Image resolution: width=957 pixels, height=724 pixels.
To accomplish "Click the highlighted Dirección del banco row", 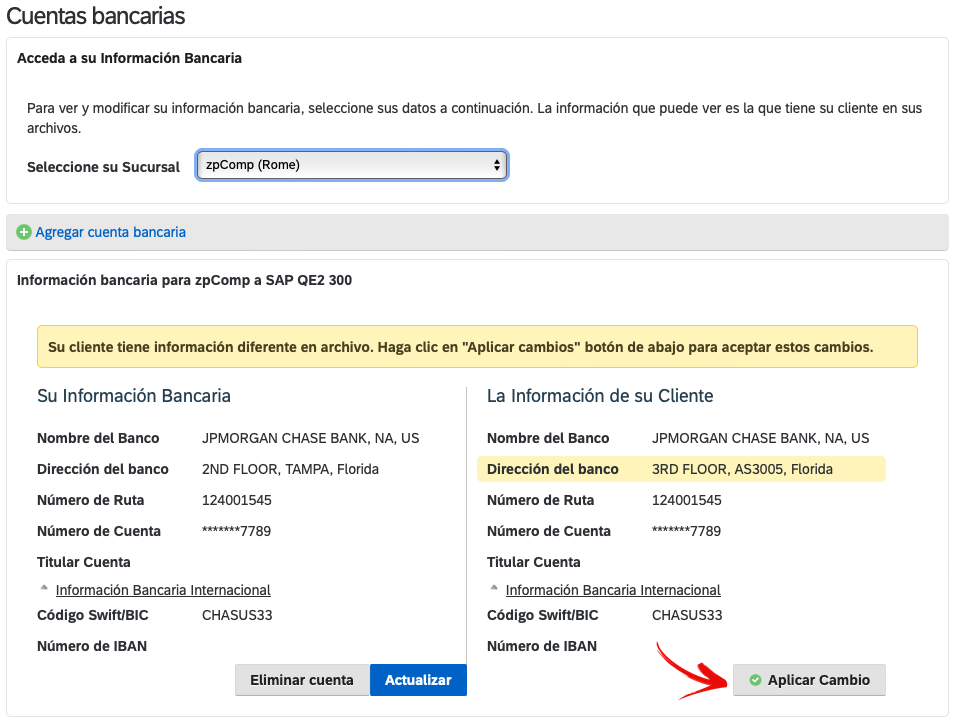I will point(681,469).
